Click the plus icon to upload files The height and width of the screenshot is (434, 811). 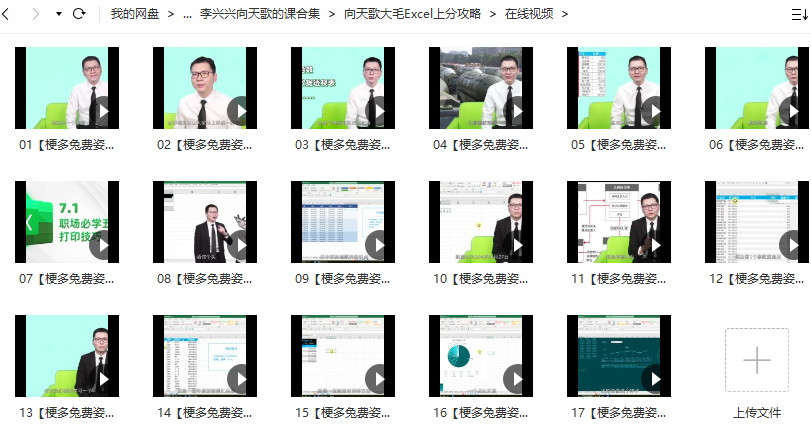click(757, 359)
